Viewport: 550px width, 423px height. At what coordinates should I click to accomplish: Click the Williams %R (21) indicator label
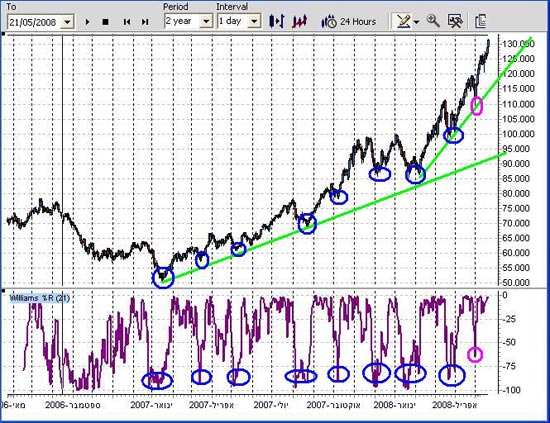coord(40,298)
